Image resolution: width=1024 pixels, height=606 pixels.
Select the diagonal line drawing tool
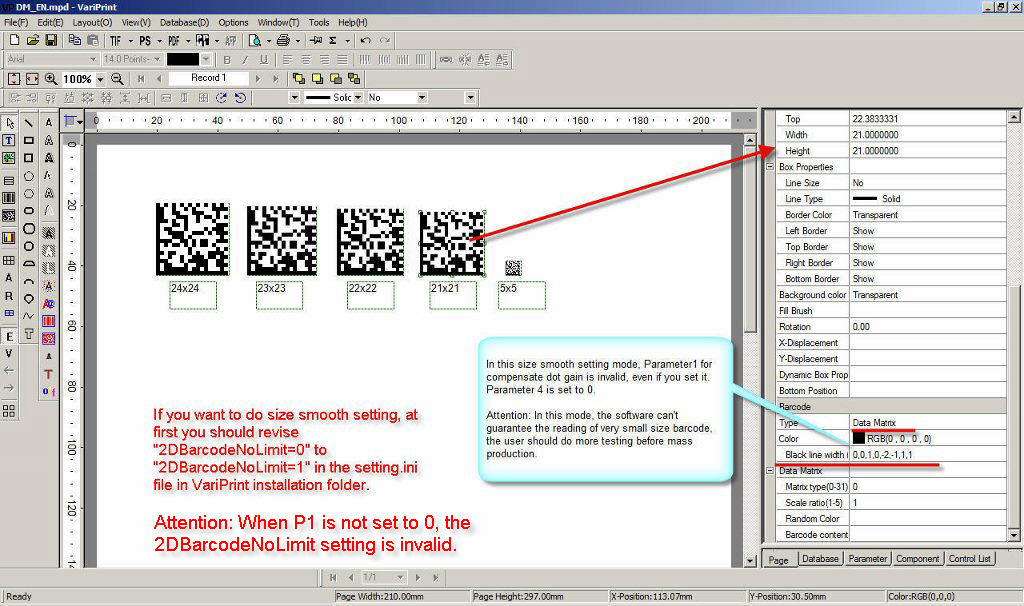pyautogui.click(x=29, y=123)
